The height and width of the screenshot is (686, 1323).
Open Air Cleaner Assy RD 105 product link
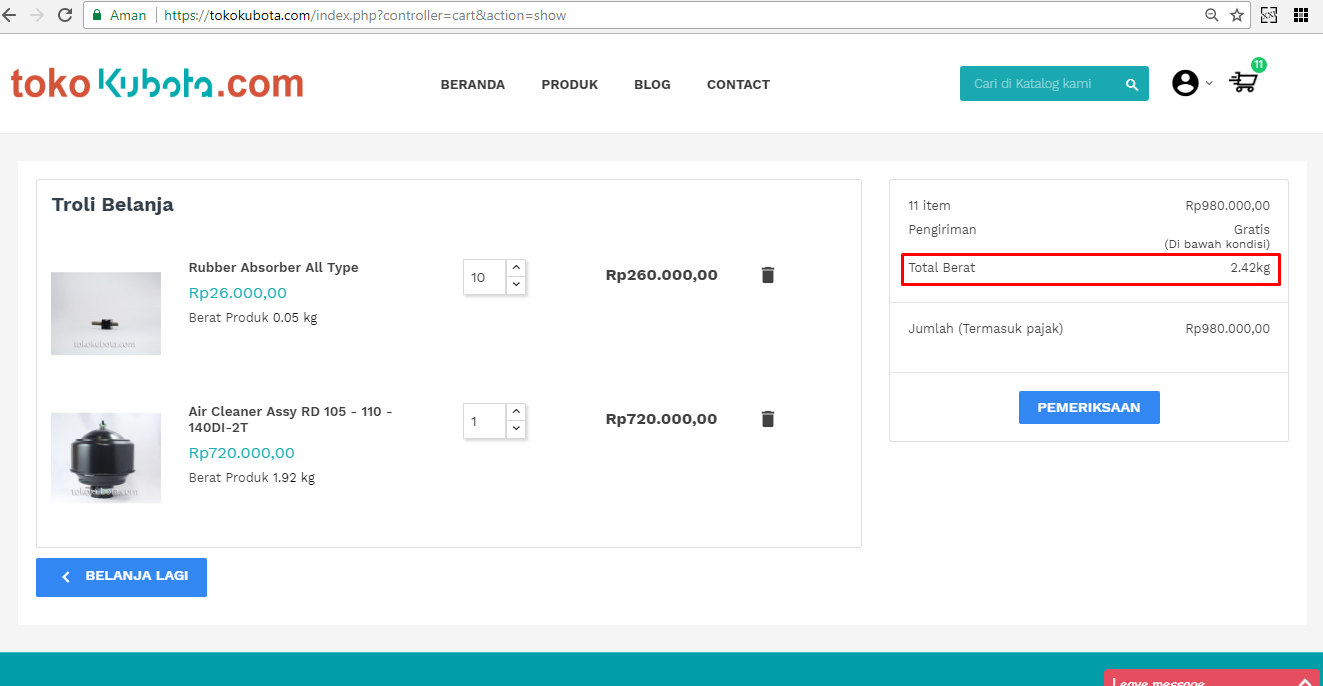click(290, 419)
